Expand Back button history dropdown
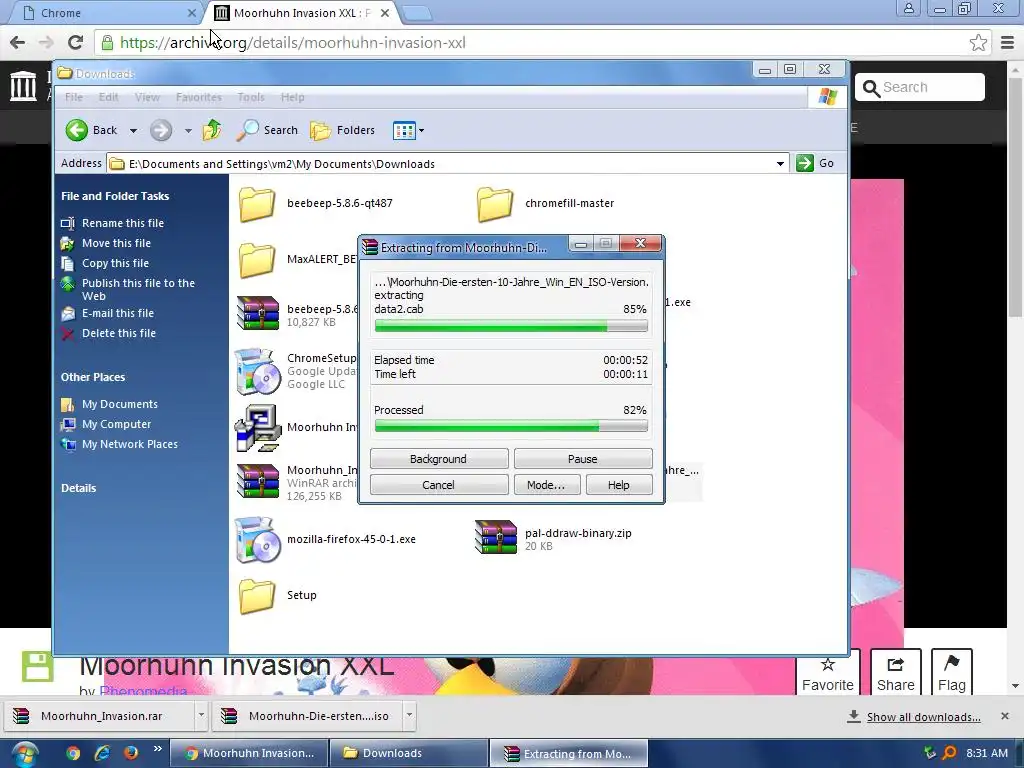 point(133,131)
